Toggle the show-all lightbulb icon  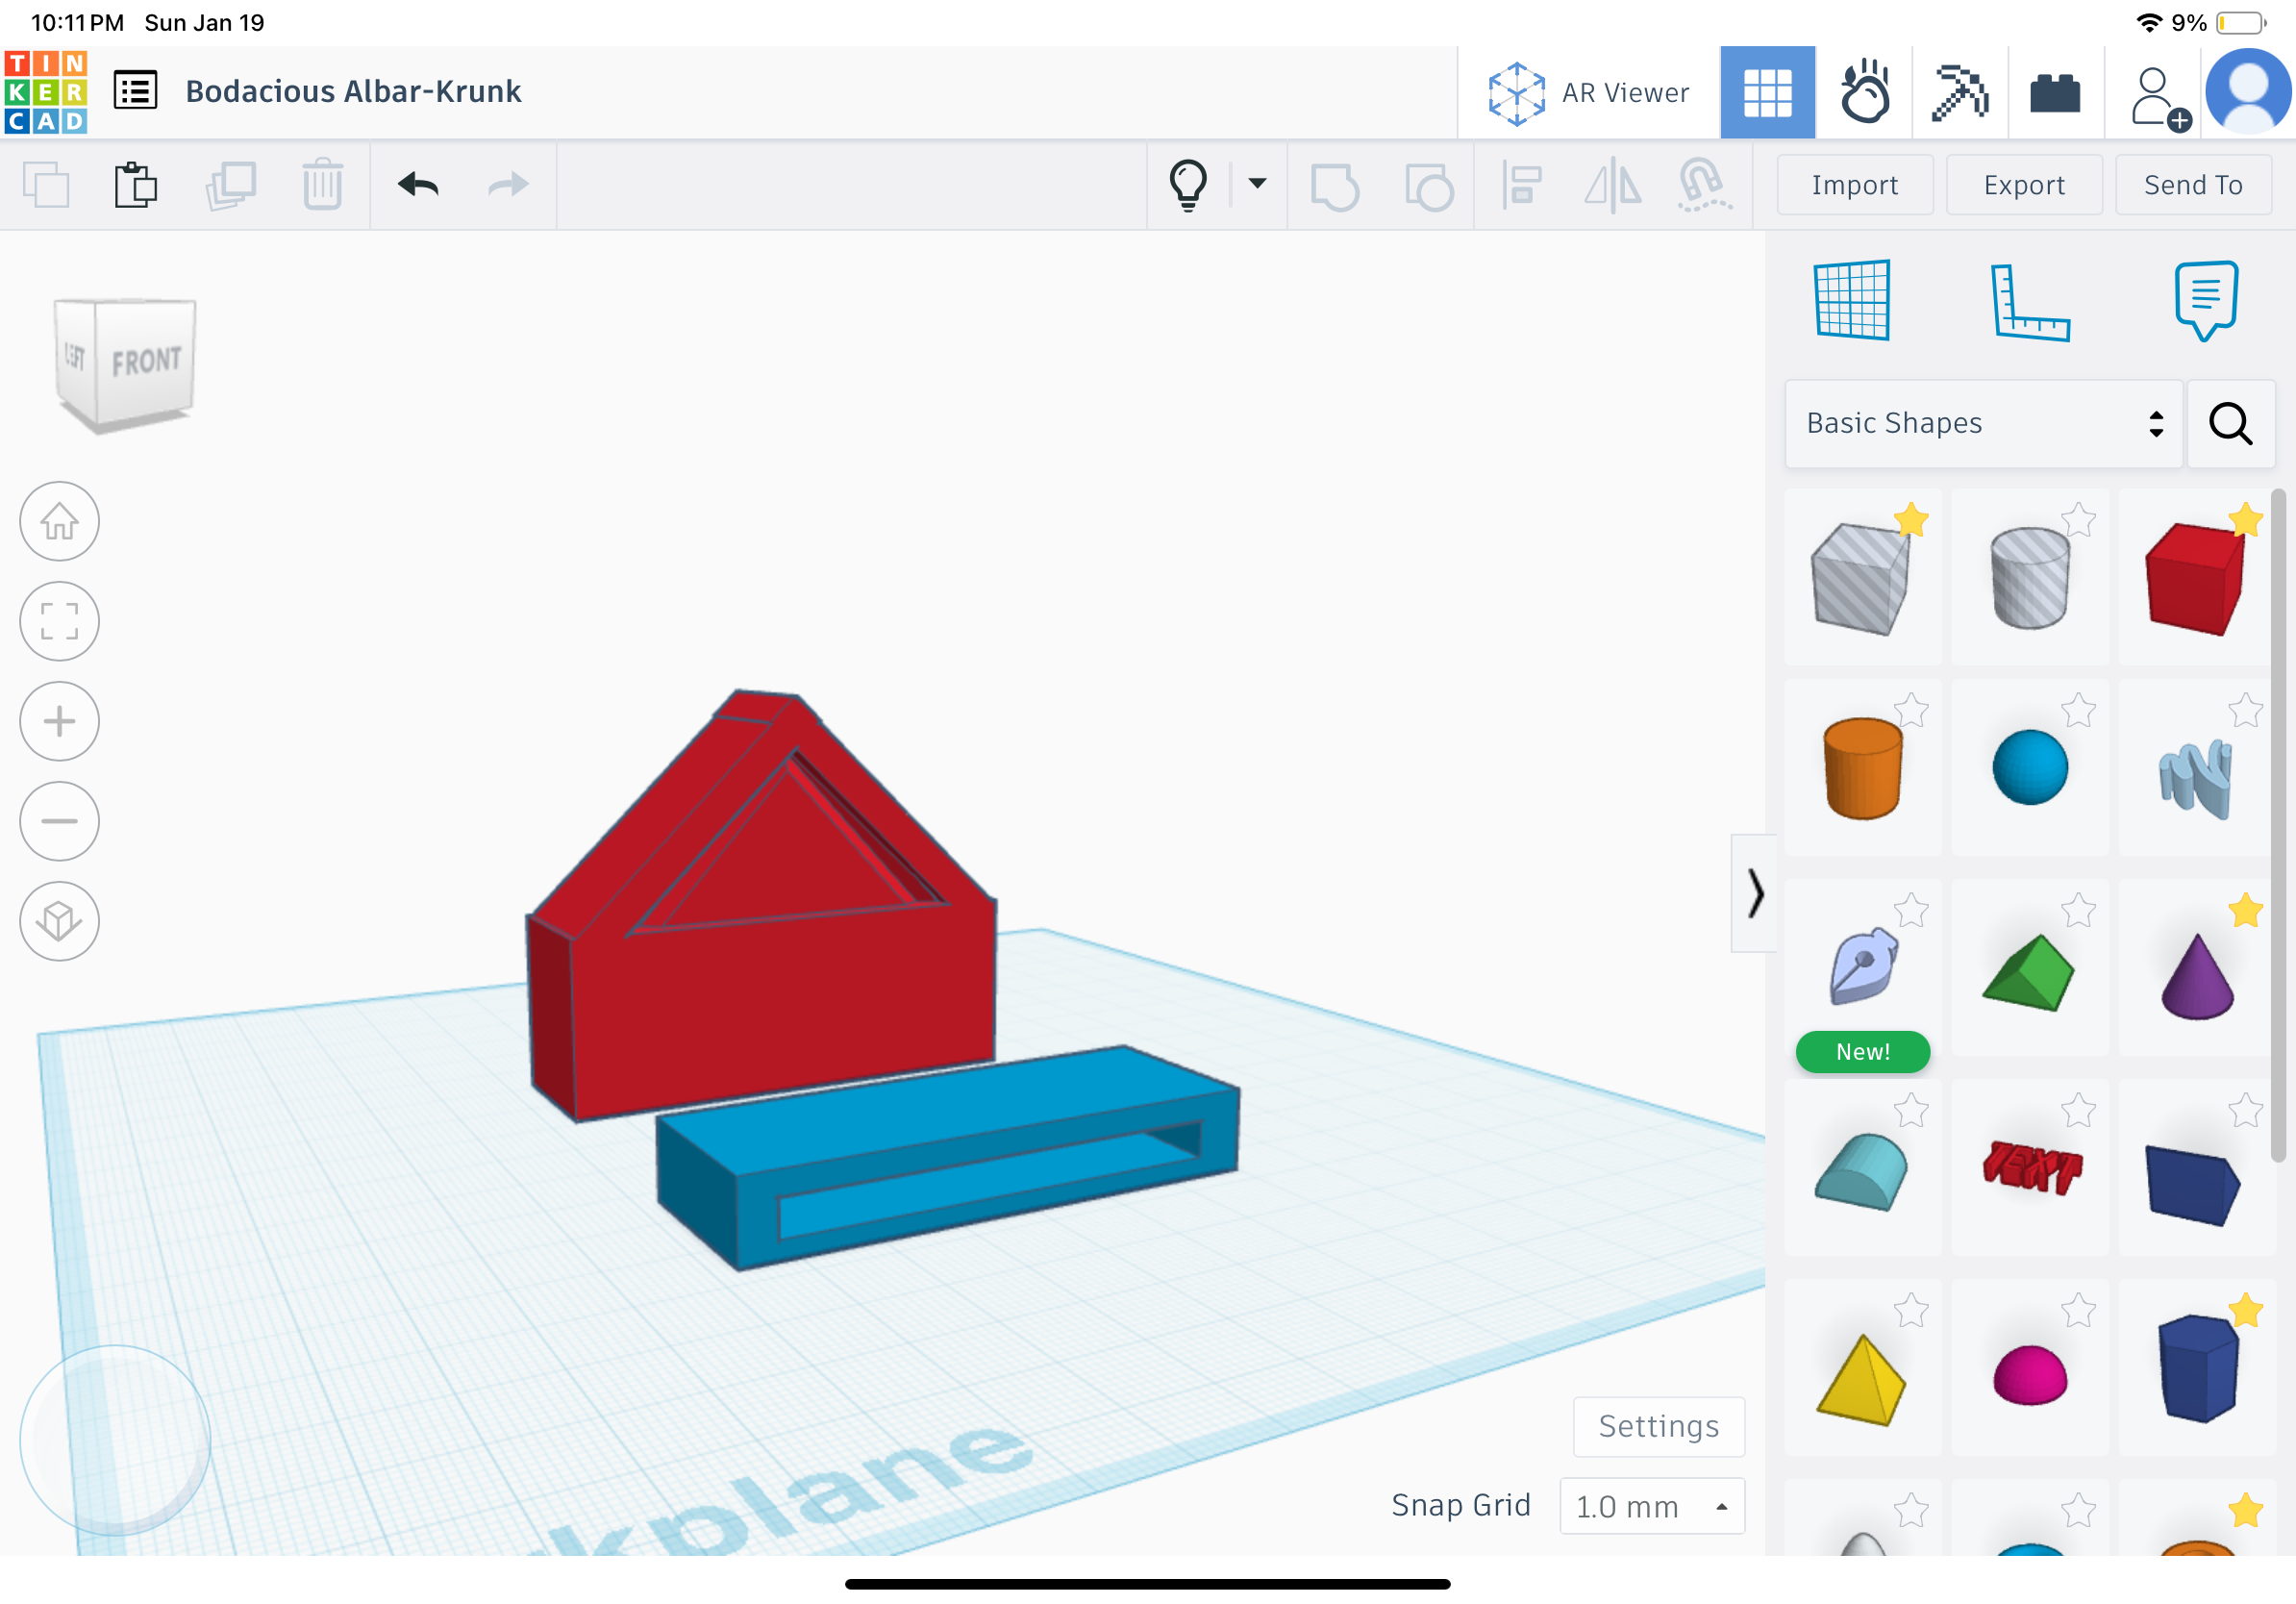1188,185
